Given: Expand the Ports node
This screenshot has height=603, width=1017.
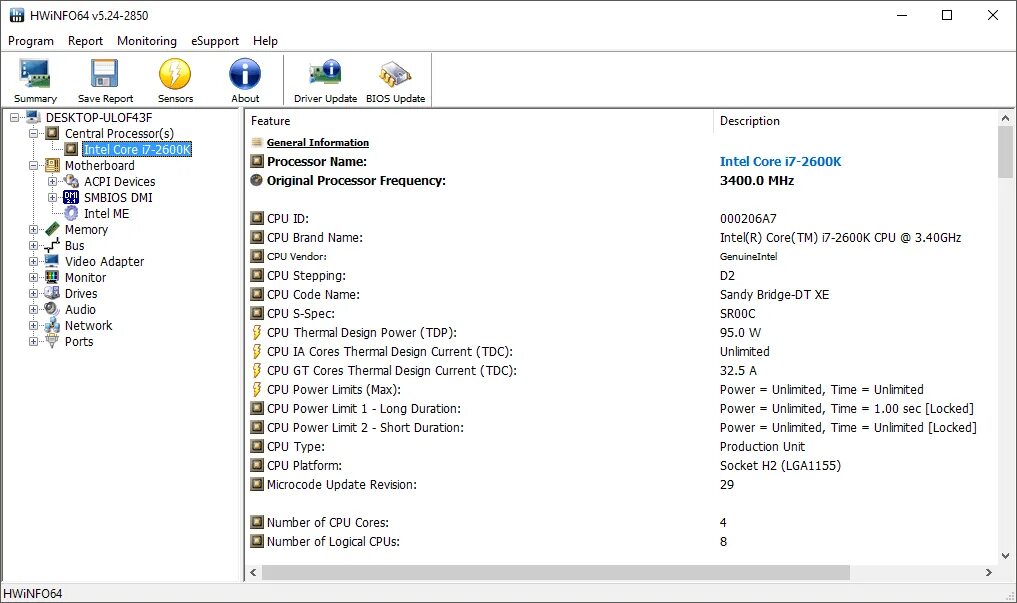Looking at the screenshot, I should (34, 341).
